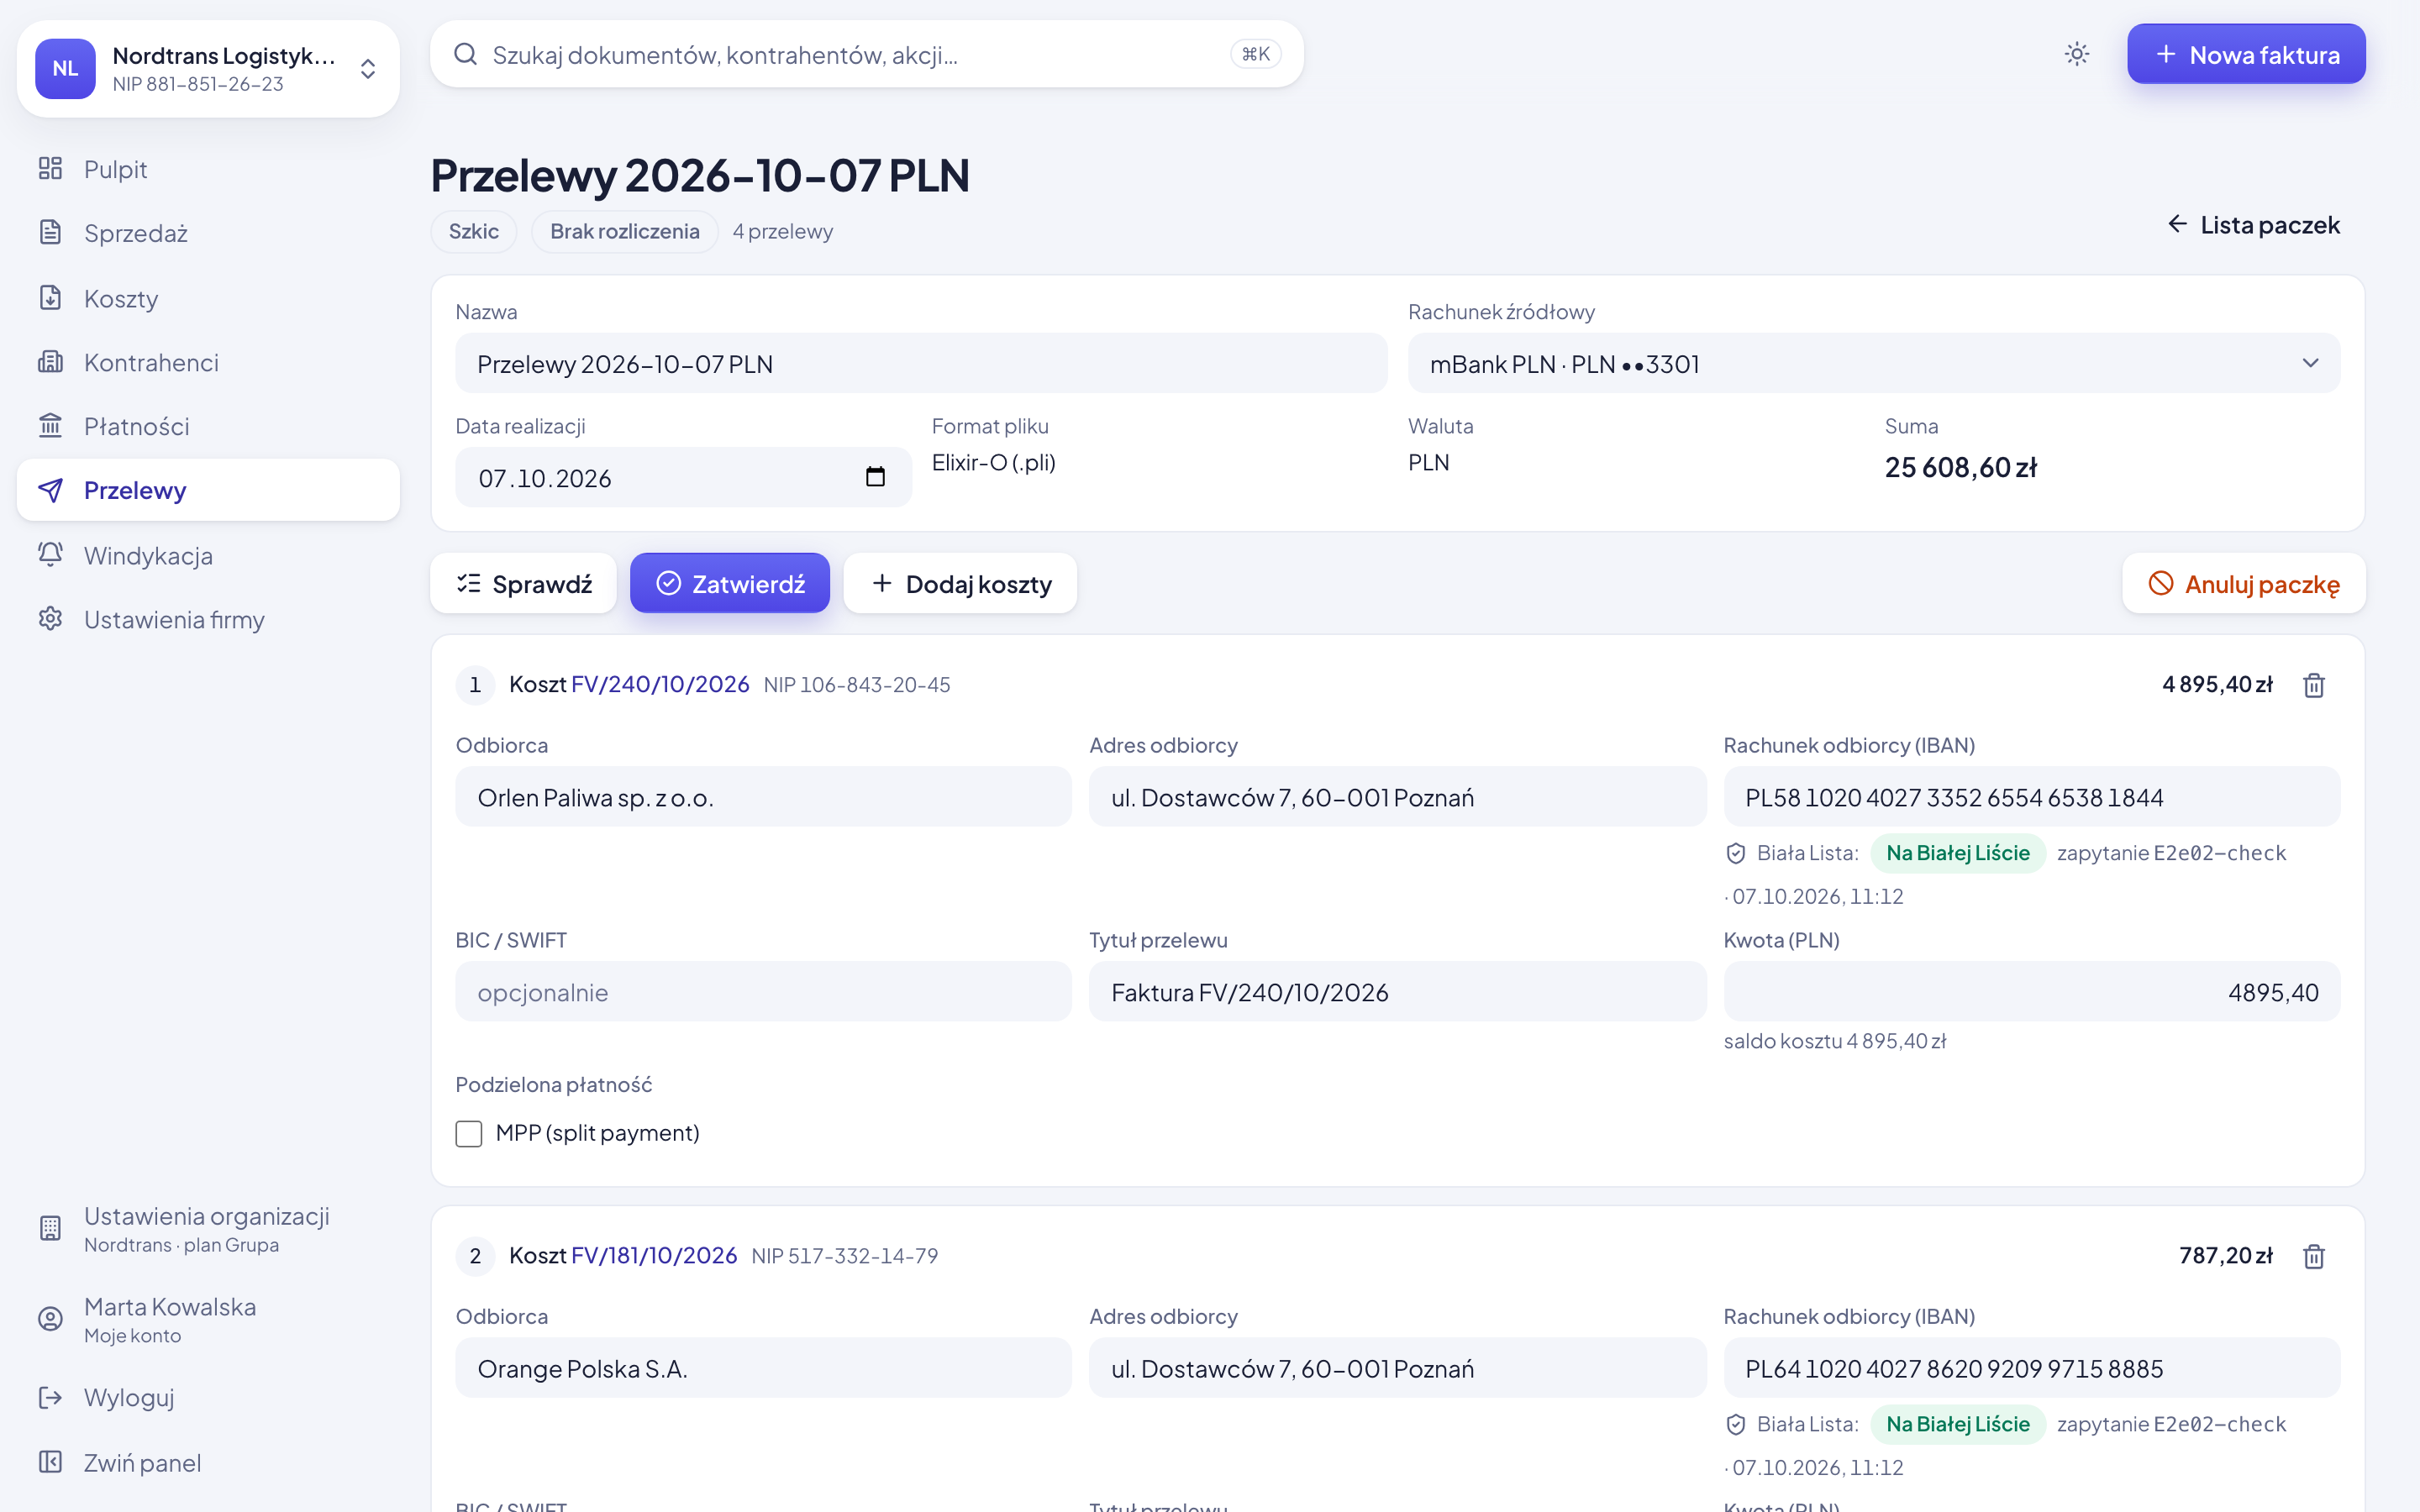Open the Koszty section

(208, 298)
